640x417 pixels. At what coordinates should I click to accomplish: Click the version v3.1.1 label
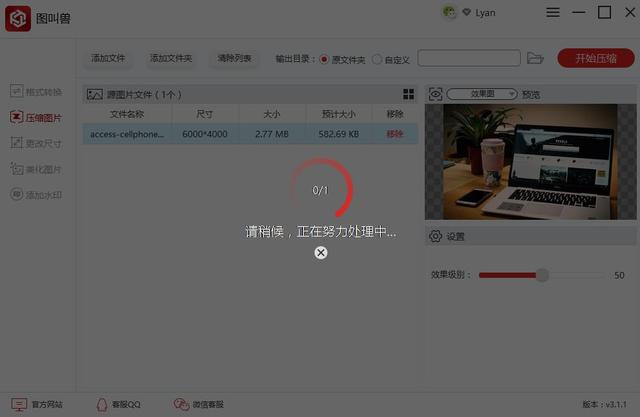604,404
